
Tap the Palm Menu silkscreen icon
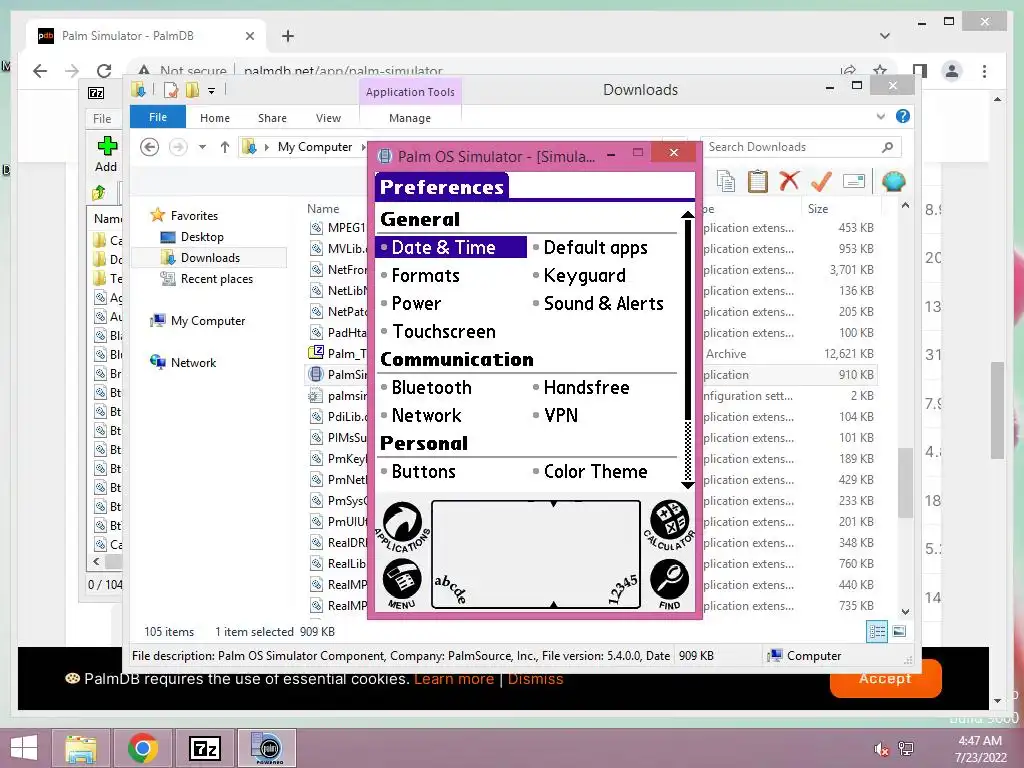(402, 583)
